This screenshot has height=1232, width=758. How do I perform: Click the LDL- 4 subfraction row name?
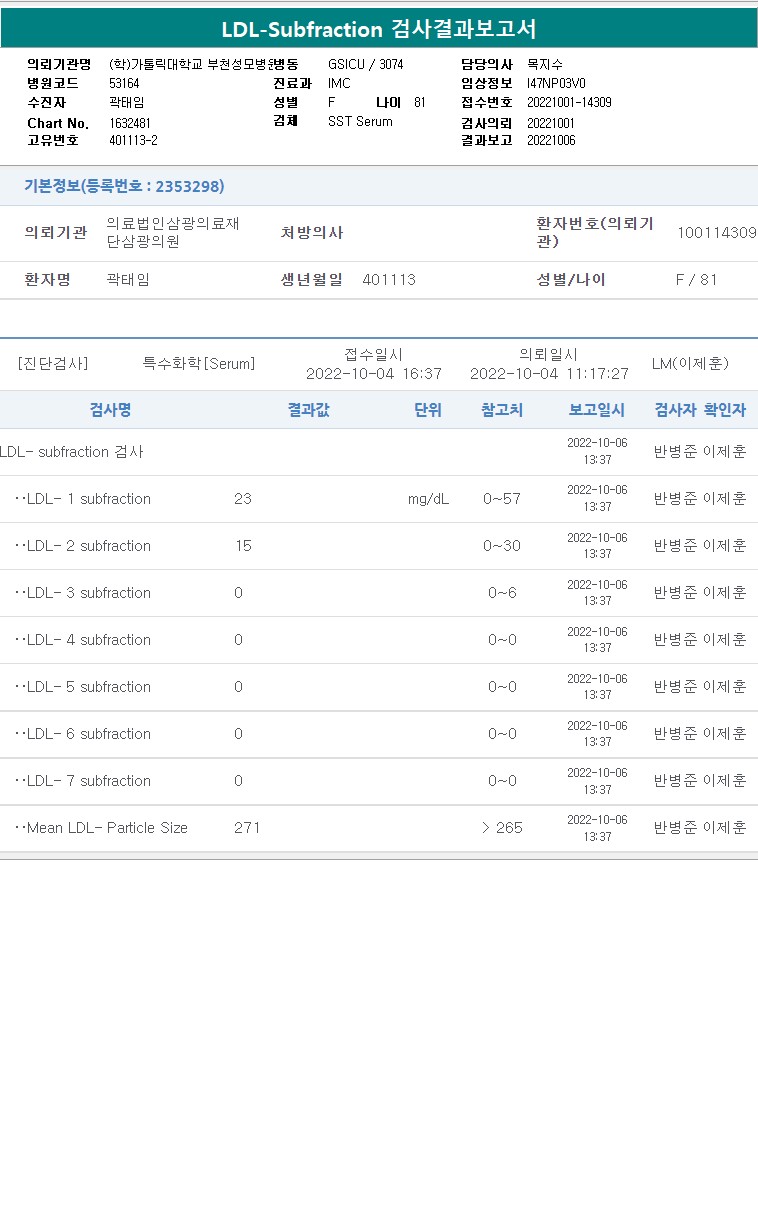click(x=83, y=640)
